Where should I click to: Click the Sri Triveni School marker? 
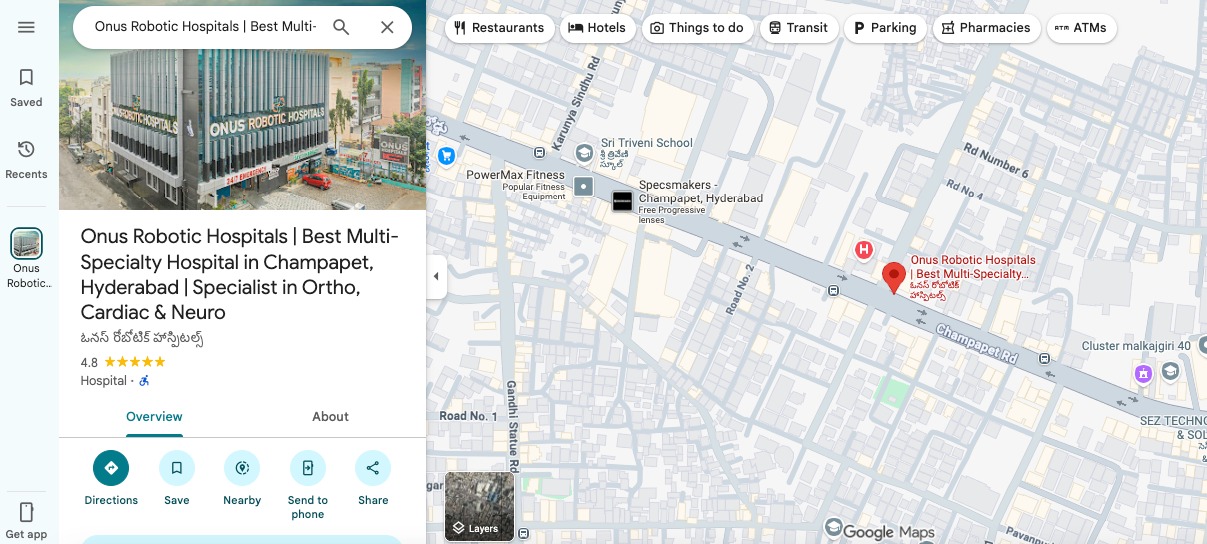pyautogui.click(x=584, y=153)
